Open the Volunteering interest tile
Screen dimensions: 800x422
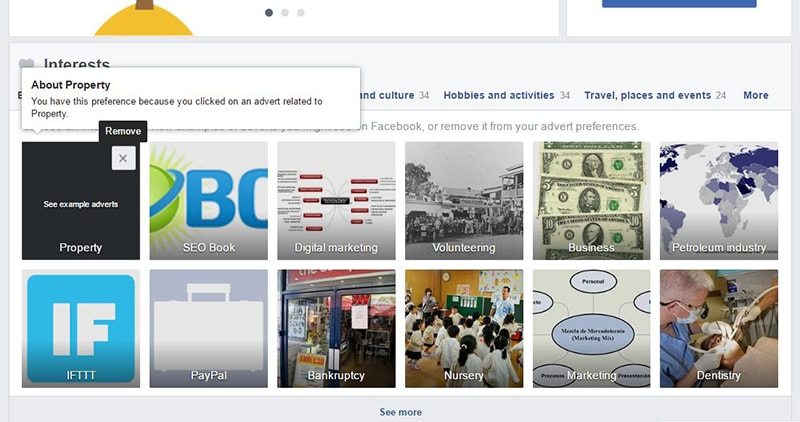click(464, 201)
